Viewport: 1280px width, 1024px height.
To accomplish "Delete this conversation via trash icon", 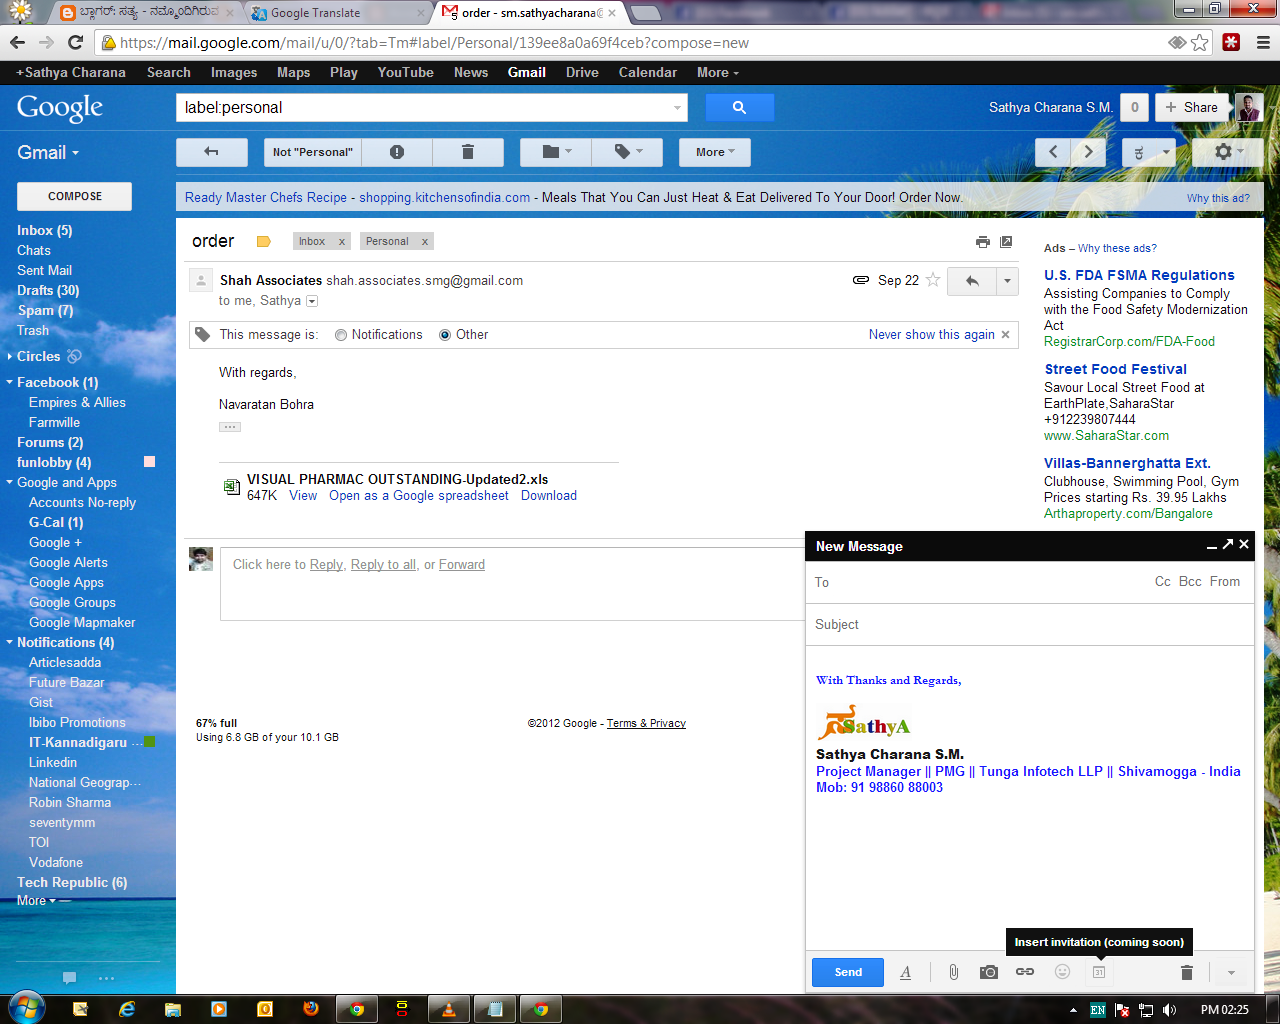I will click(467, 152).
